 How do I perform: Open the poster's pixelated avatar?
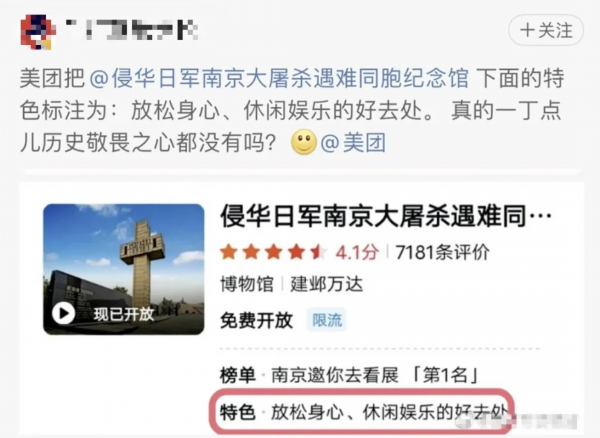click(x=38, y=32)
